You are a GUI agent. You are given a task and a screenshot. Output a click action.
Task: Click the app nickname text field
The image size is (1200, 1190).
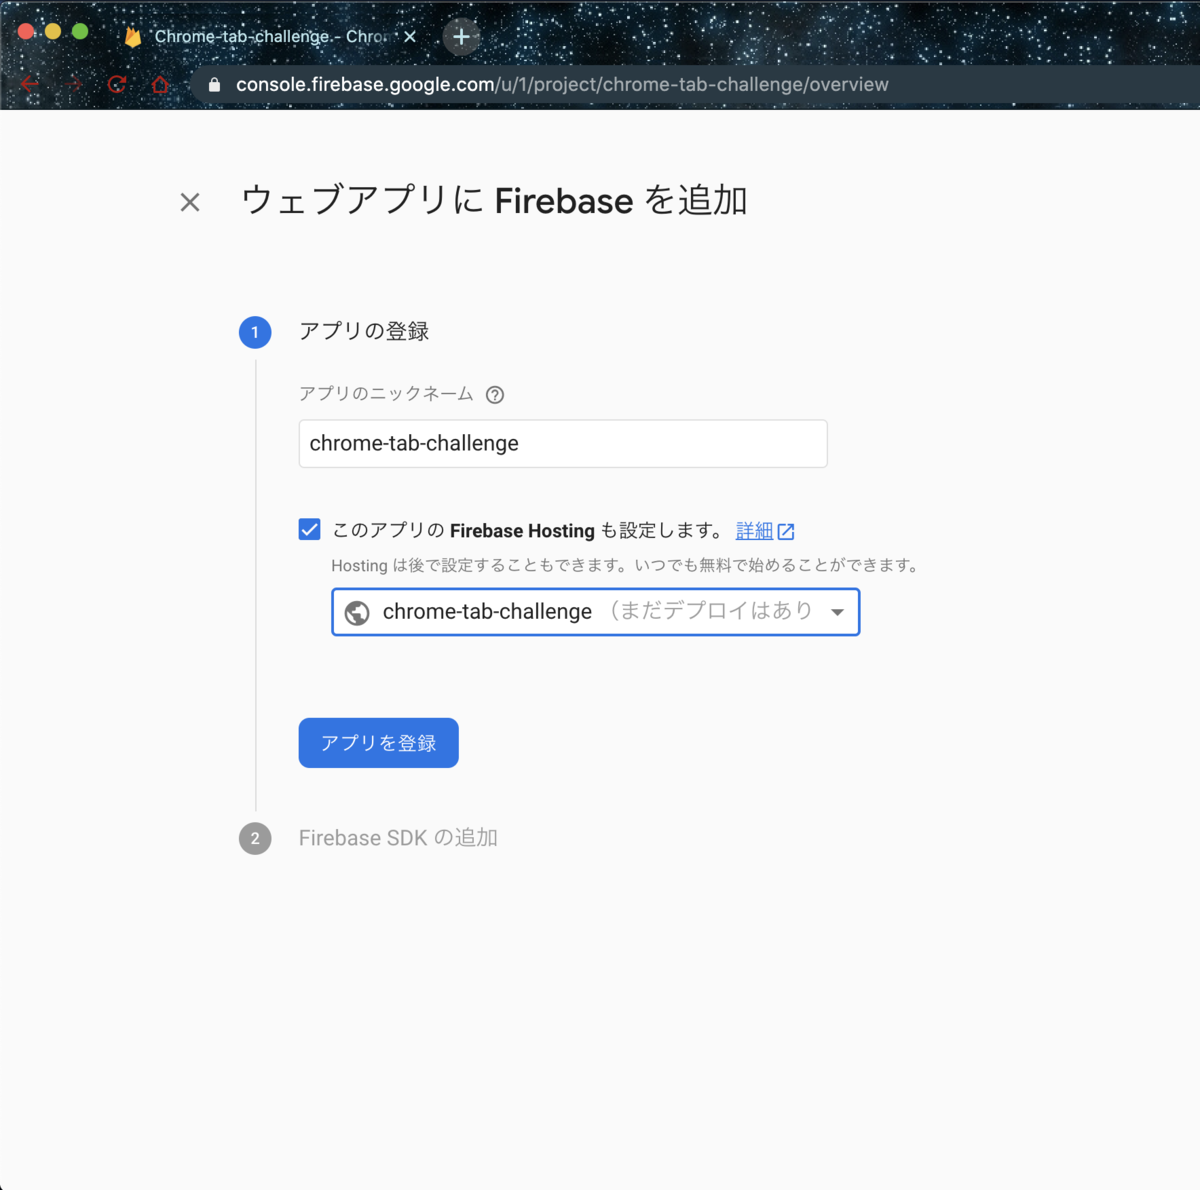pos(563,443)
